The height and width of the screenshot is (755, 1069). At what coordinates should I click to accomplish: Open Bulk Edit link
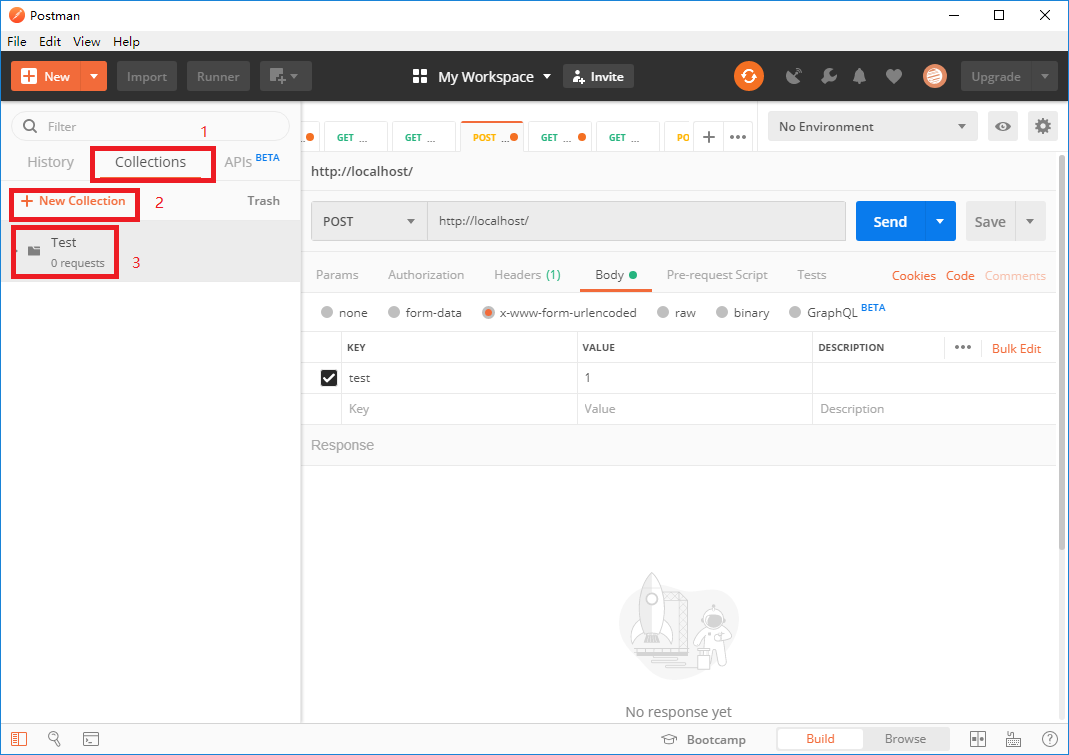[1016, 349]
